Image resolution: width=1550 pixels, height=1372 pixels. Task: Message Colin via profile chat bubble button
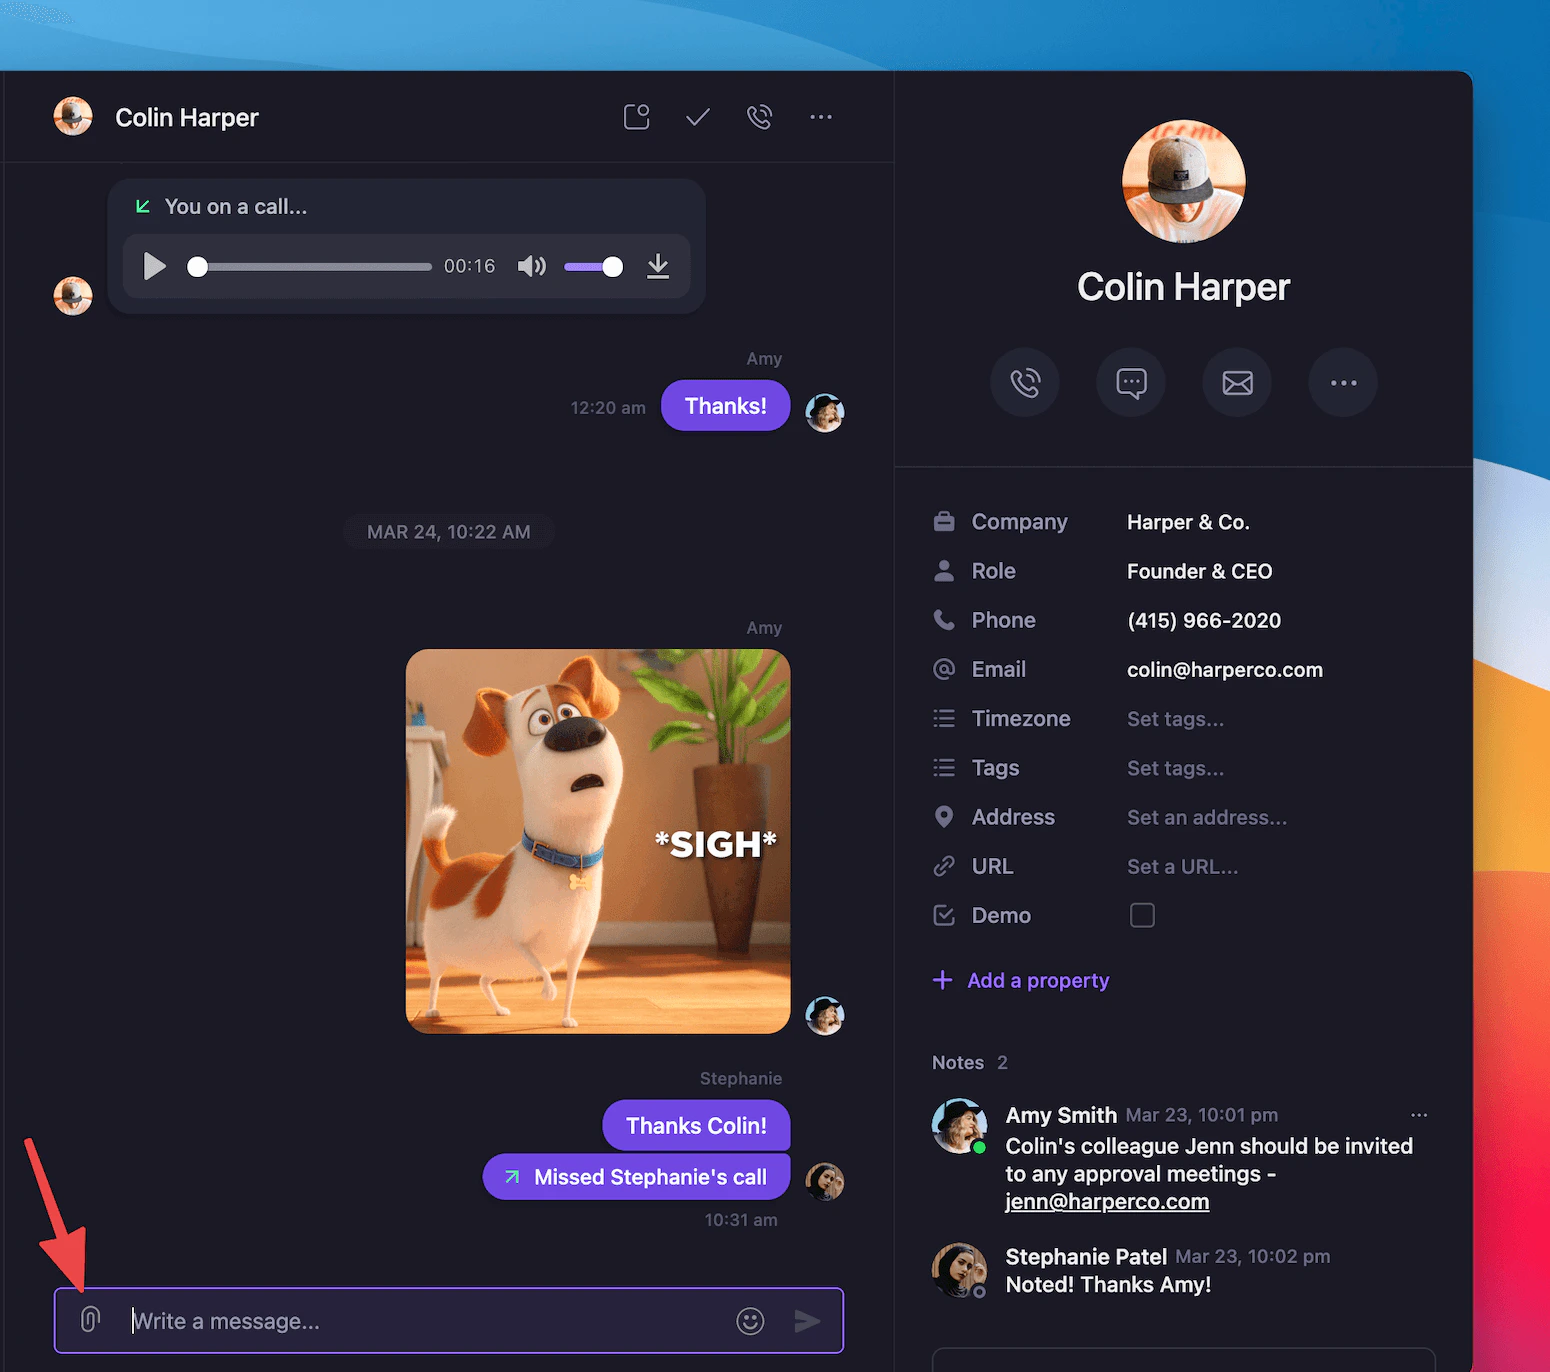(1131, 382)
